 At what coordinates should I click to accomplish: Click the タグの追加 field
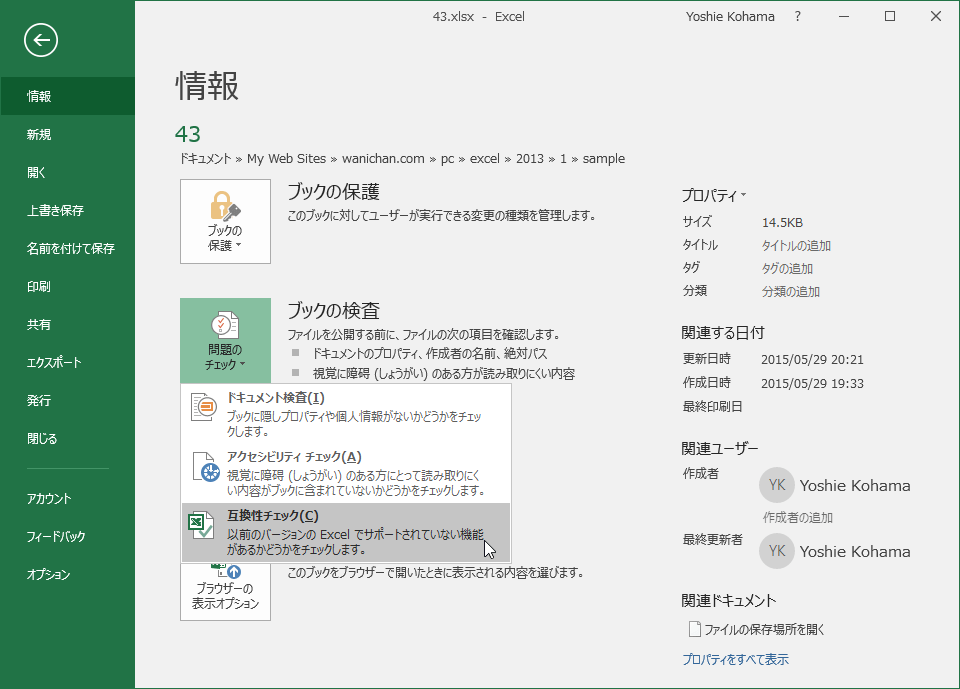[787, 268]
